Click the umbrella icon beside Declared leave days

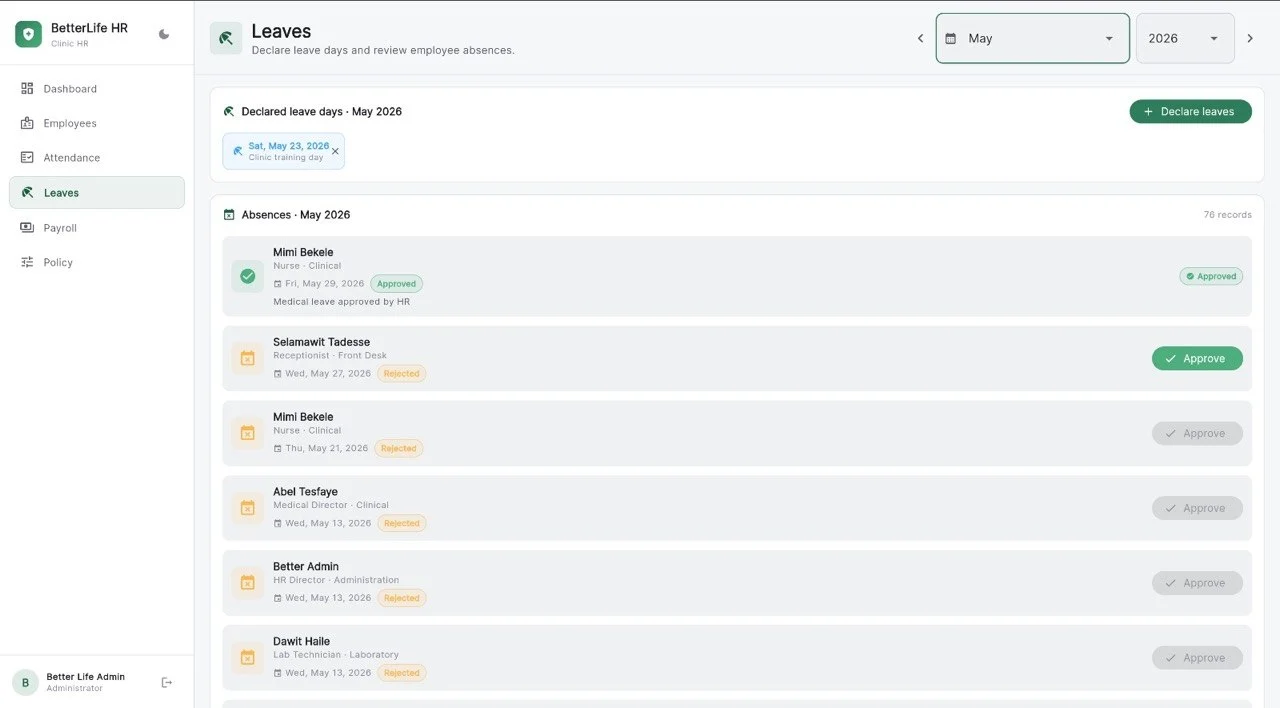coord(229,112)
